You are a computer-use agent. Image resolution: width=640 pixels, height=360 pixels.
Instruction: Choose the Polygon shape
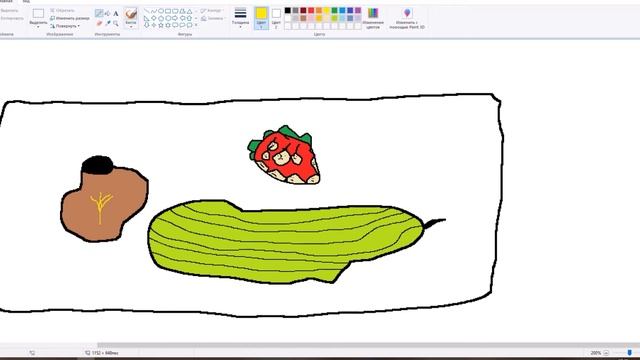(x=182, y=11)
